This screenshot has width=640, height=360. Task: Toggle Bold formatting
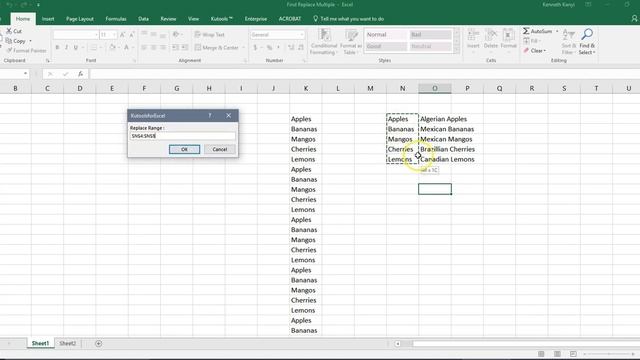pos(57,48)
